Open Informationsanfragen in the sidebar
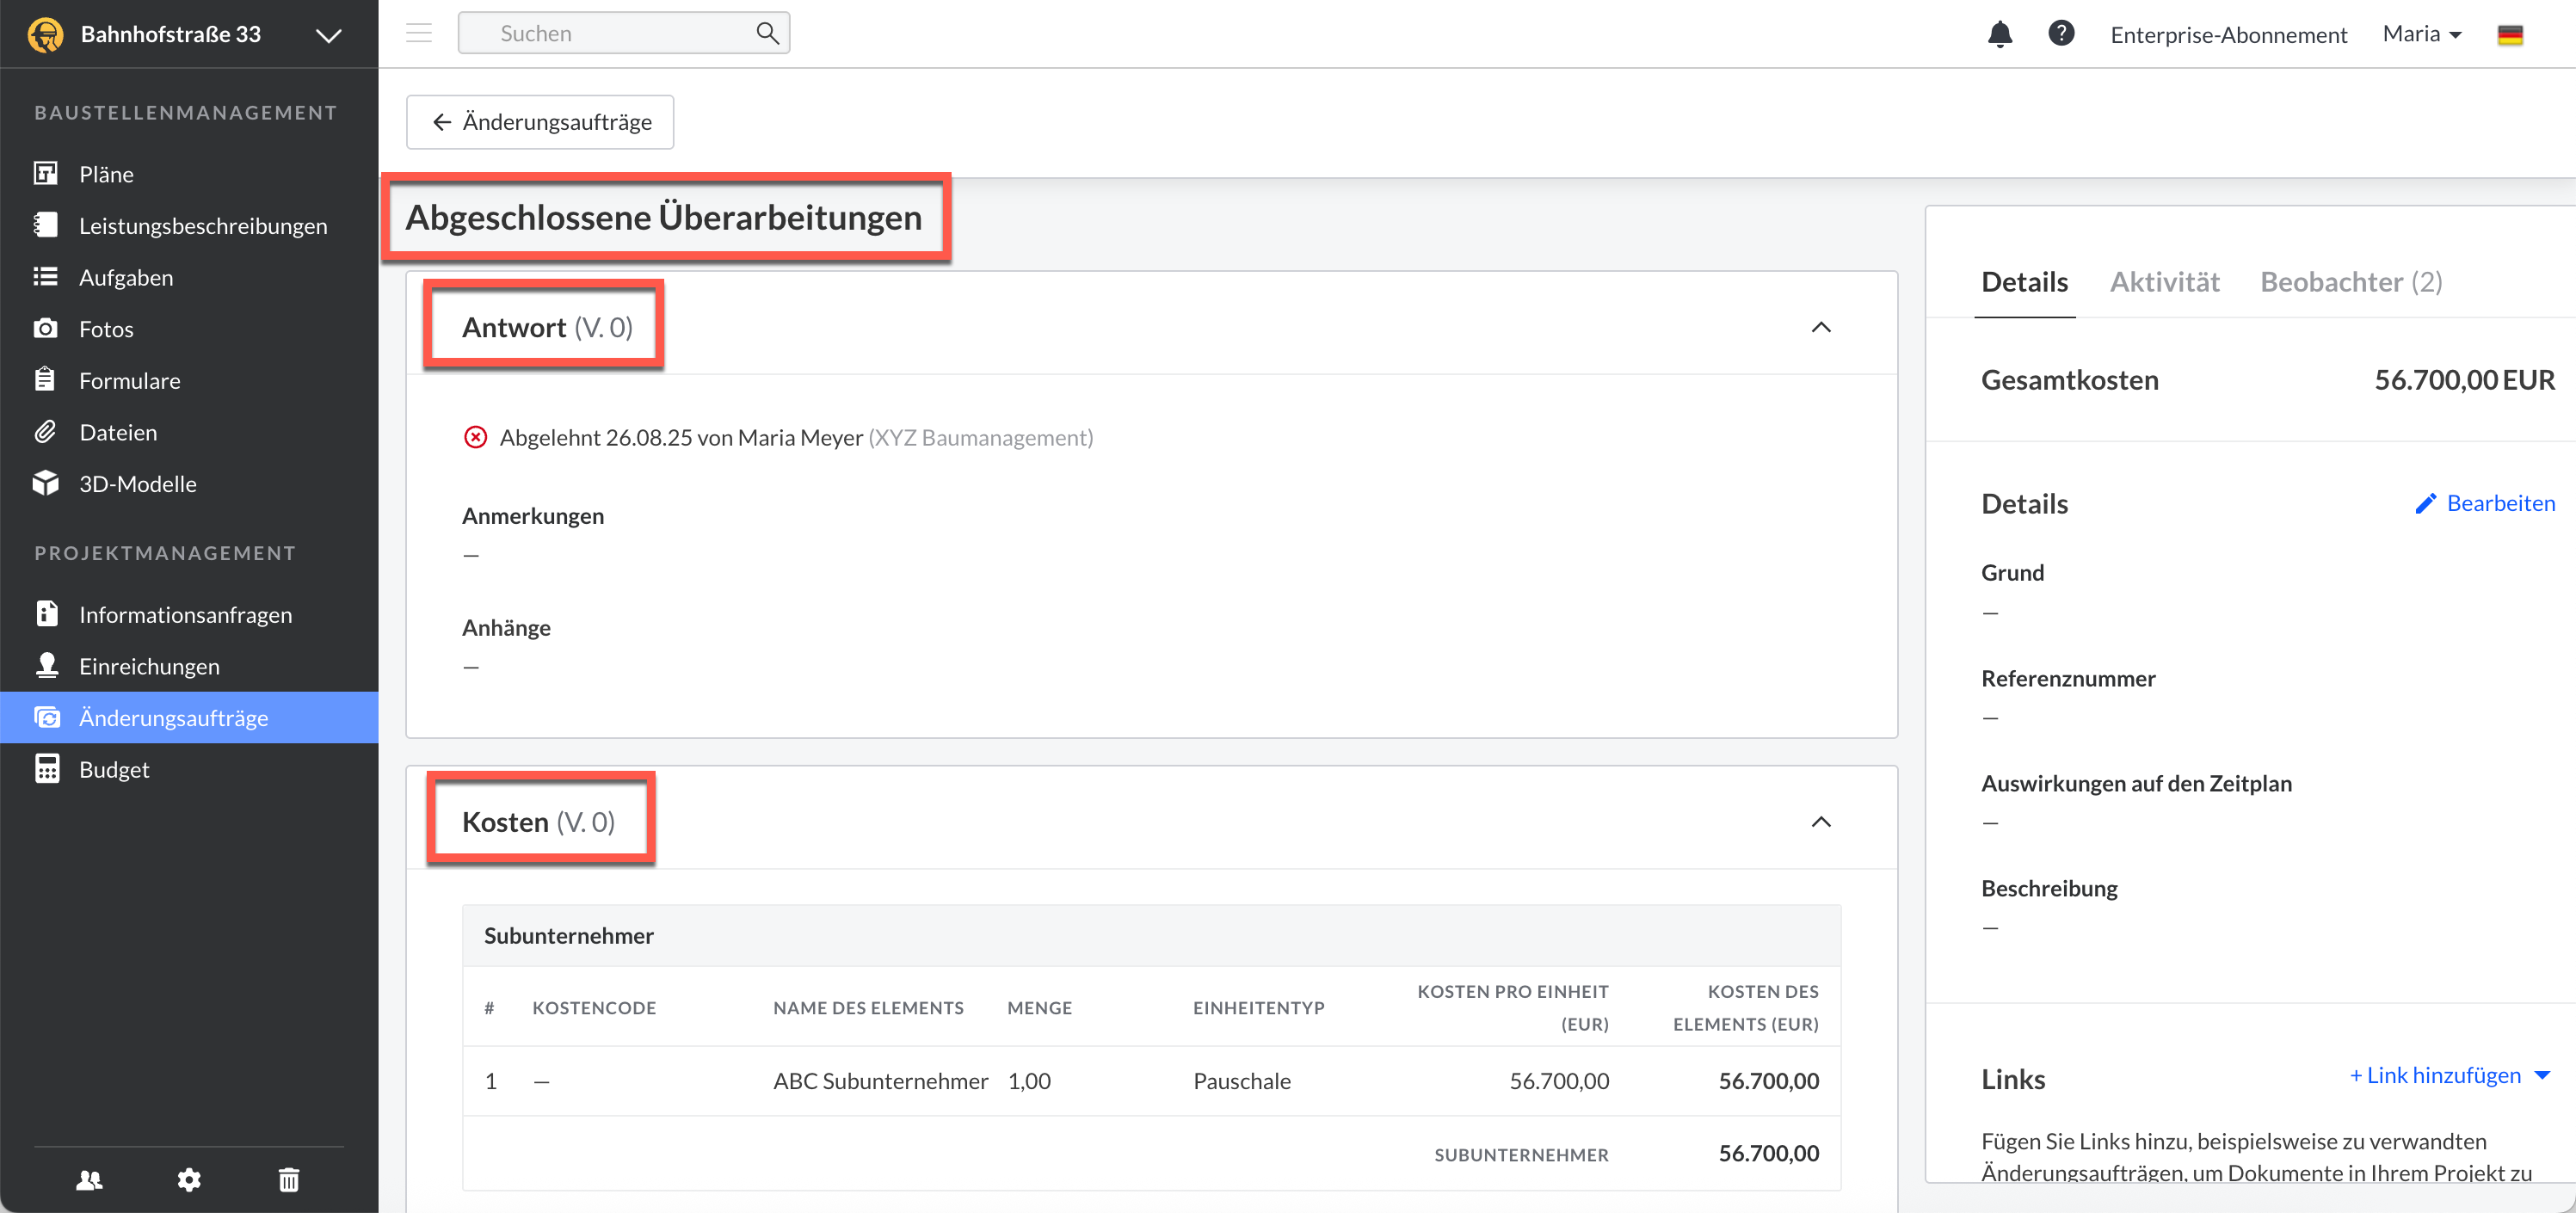The image size is (2576, 1213). pyautogui.click(x=185, y=614)
